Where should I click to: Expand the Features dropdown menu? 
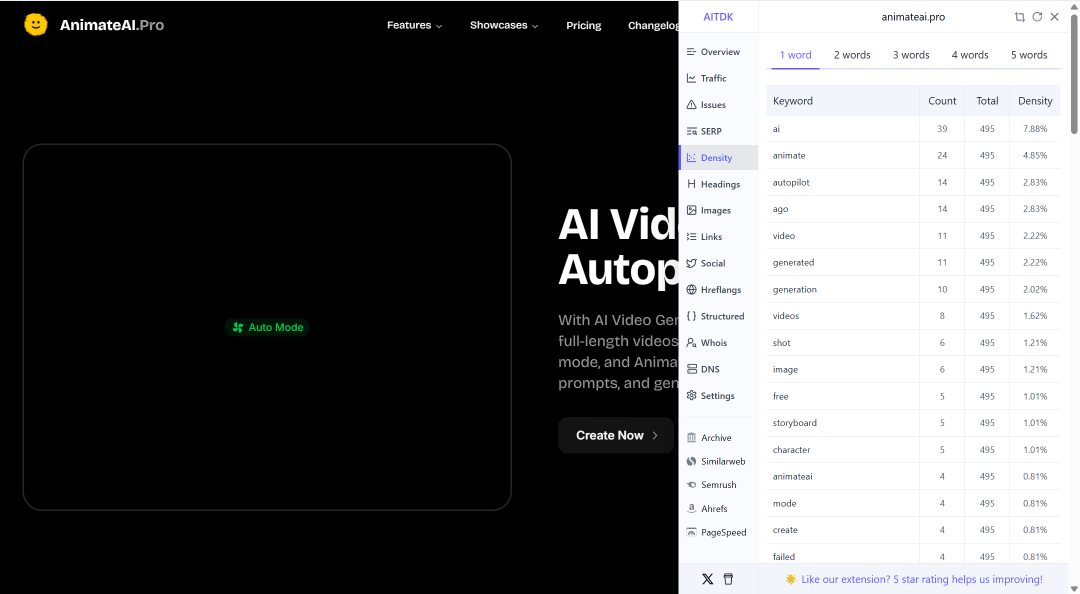[415, 25]
